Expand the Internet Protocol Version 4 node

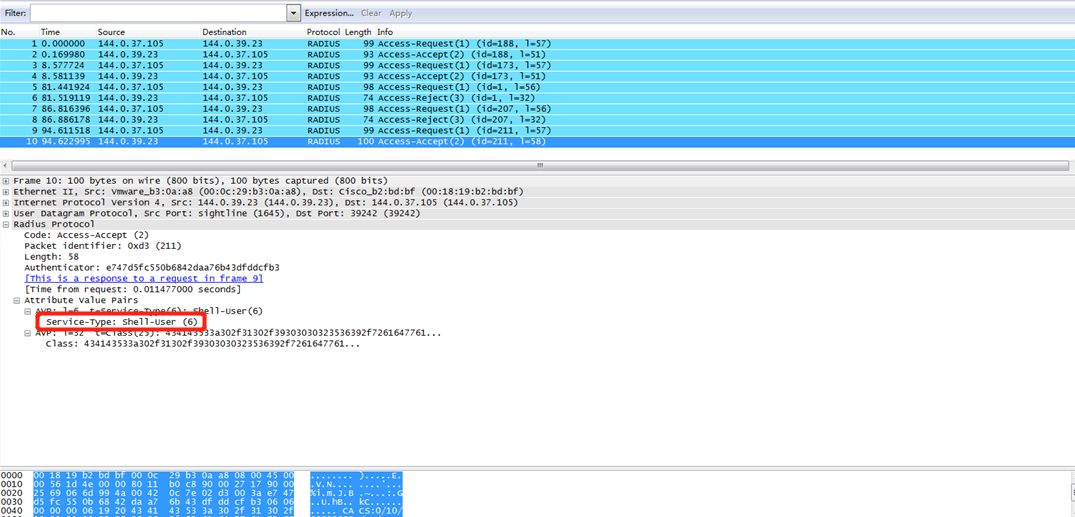(6, 202)
